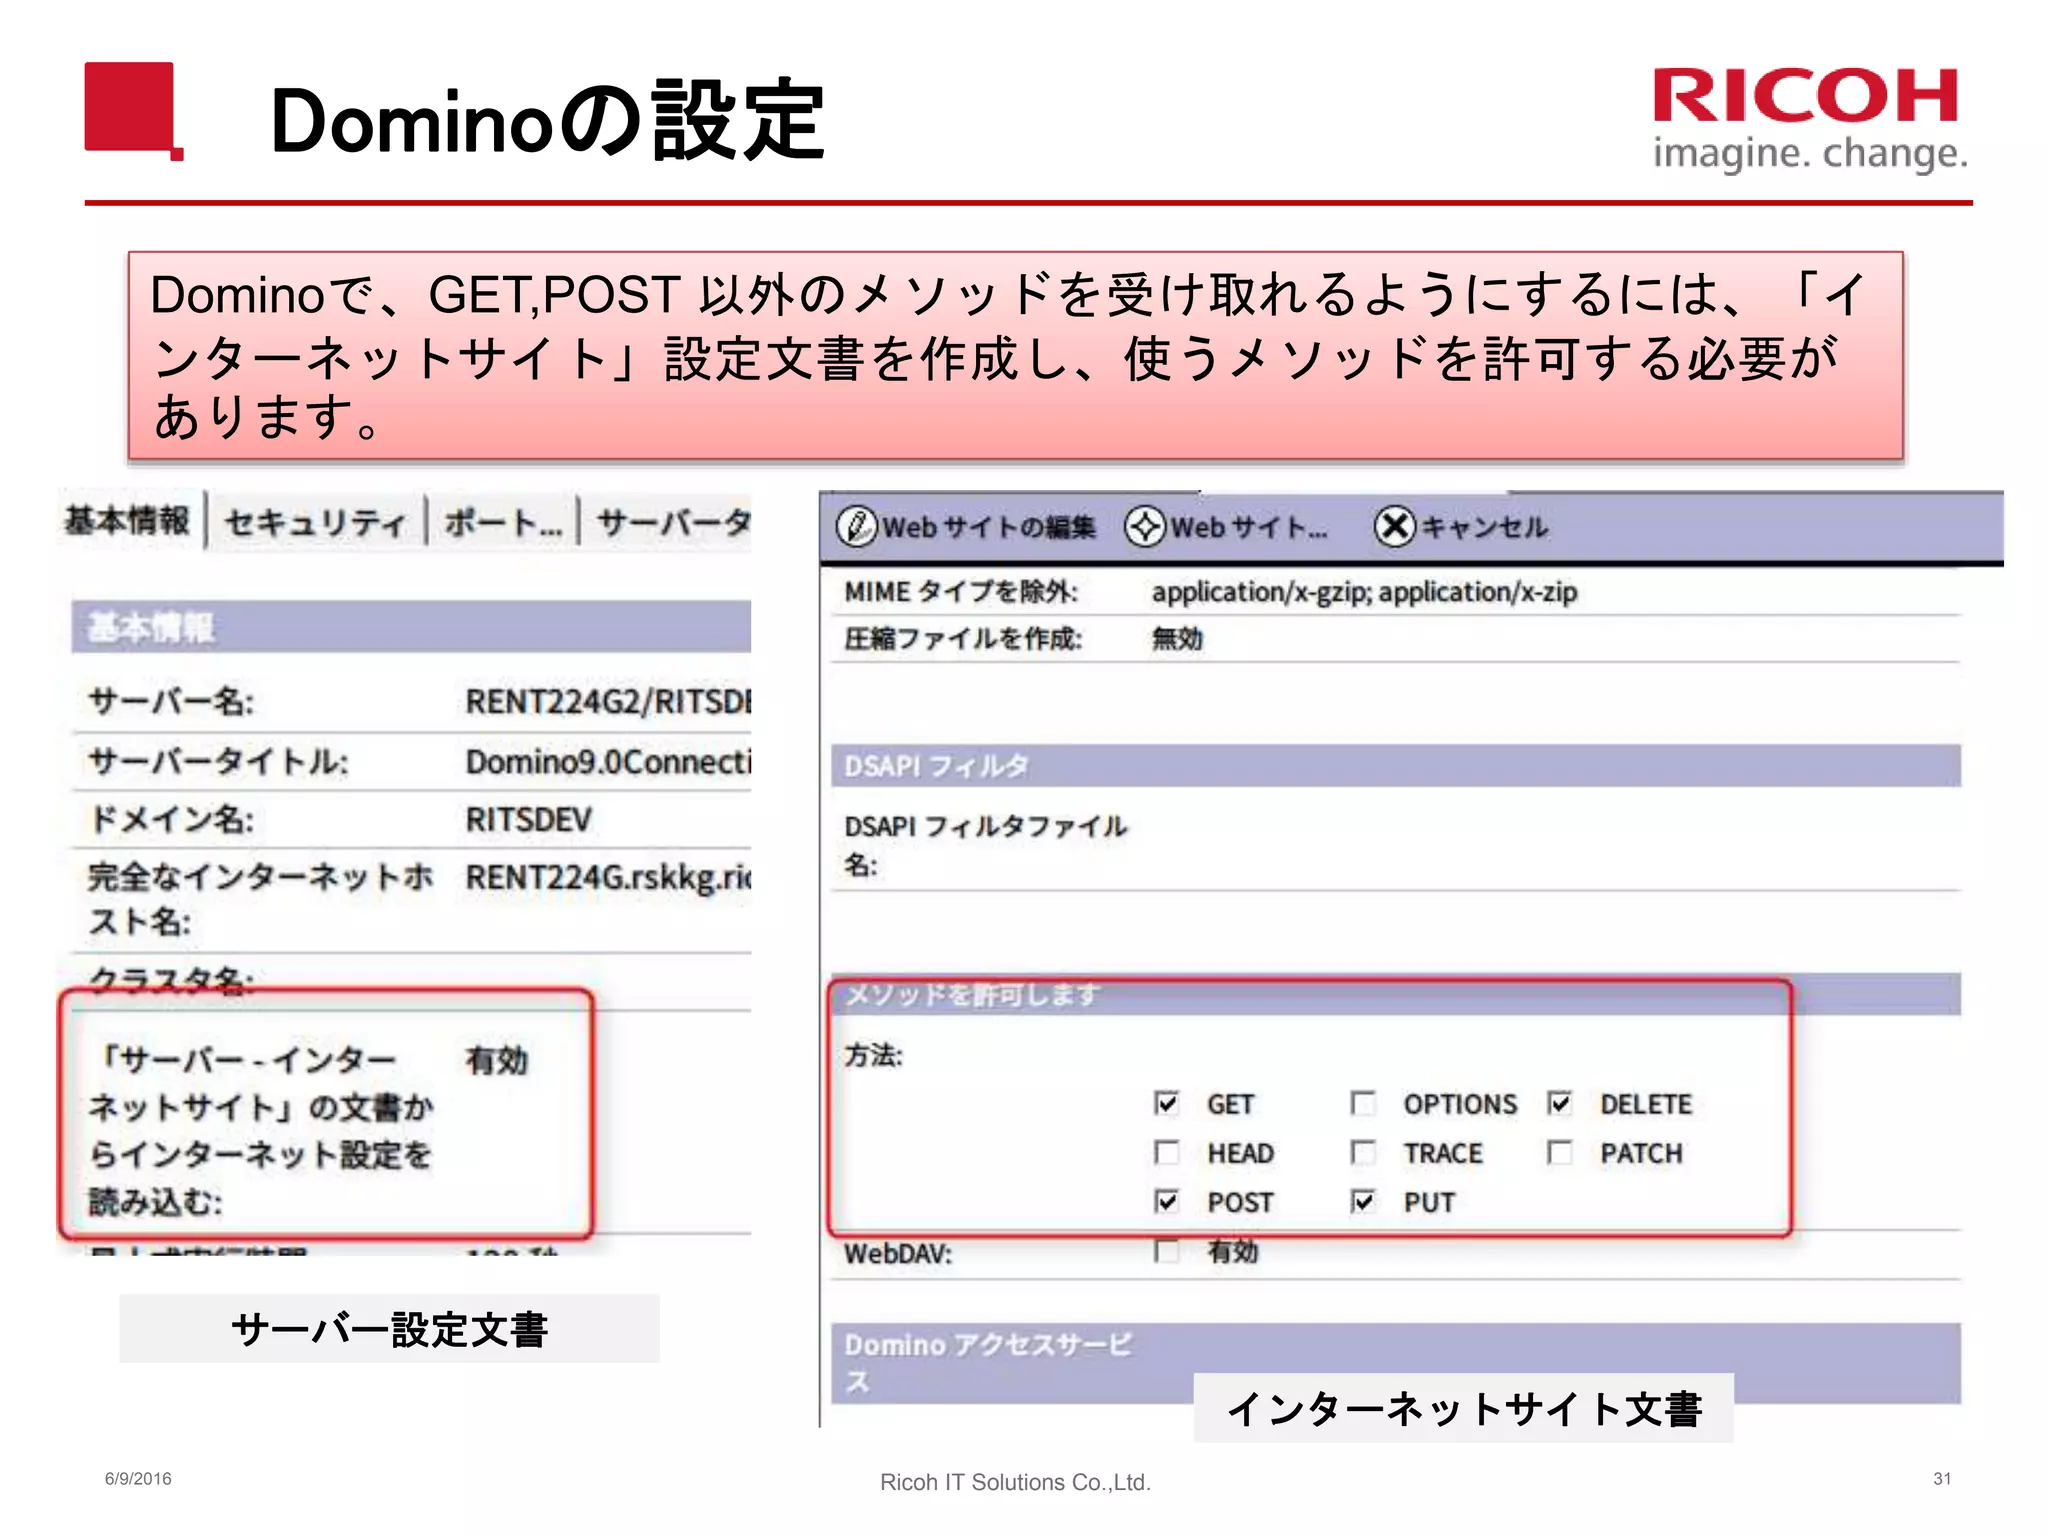Click the 方法: label
2048x1536 pixels.
[873, 1056]
